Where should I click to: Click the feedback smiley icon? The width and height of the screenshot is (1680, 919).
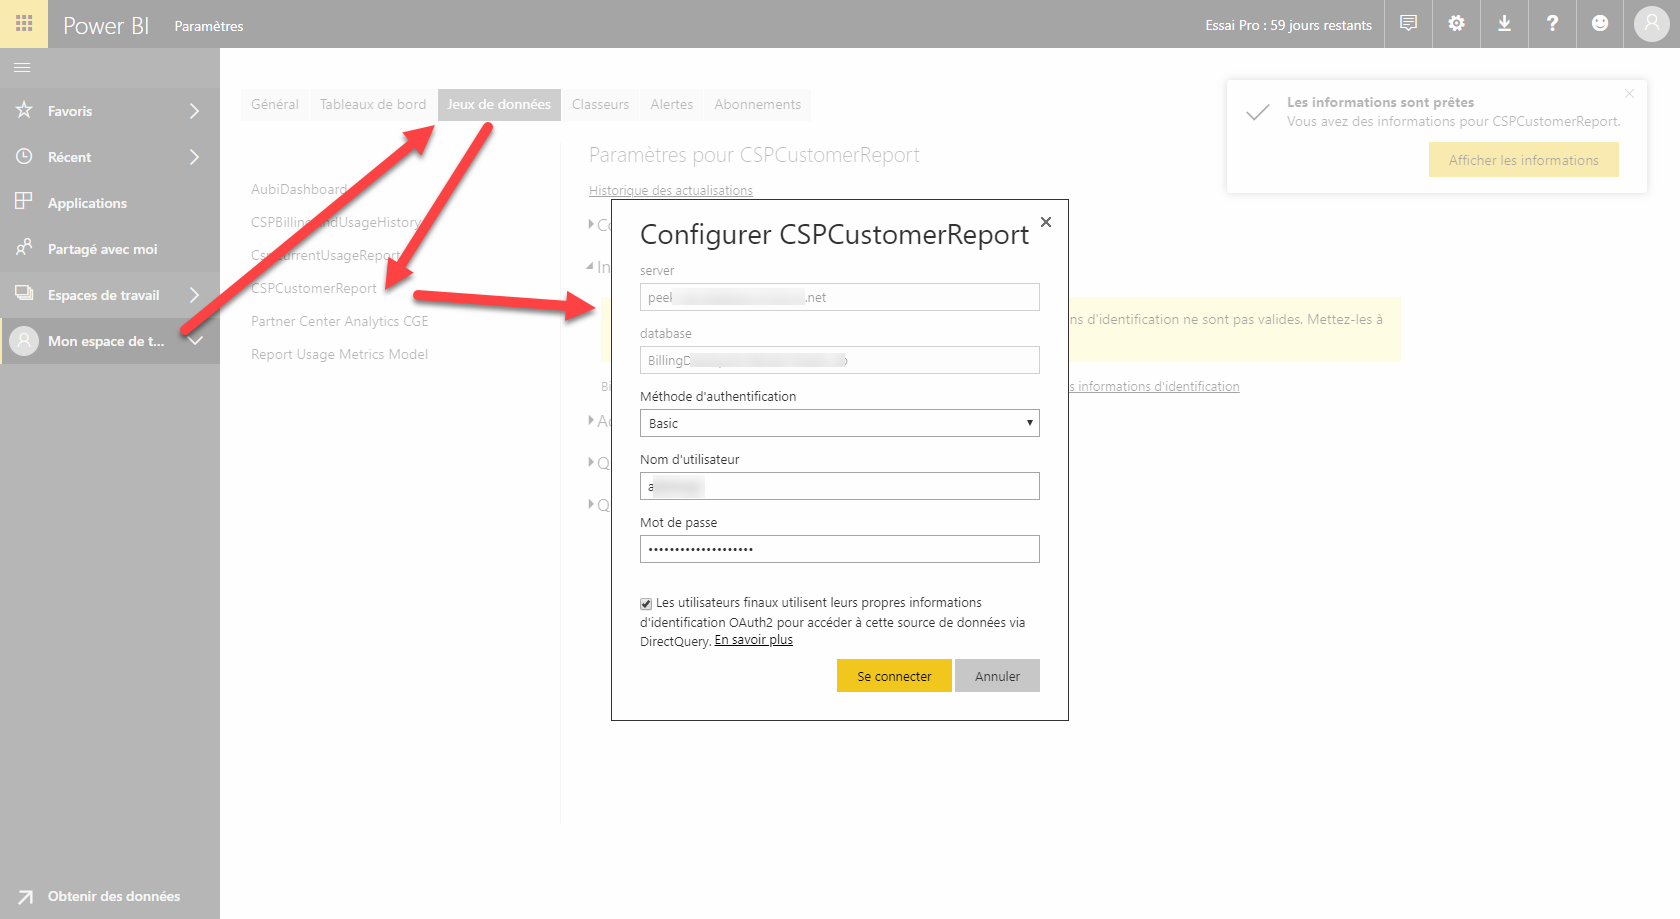1600,23
